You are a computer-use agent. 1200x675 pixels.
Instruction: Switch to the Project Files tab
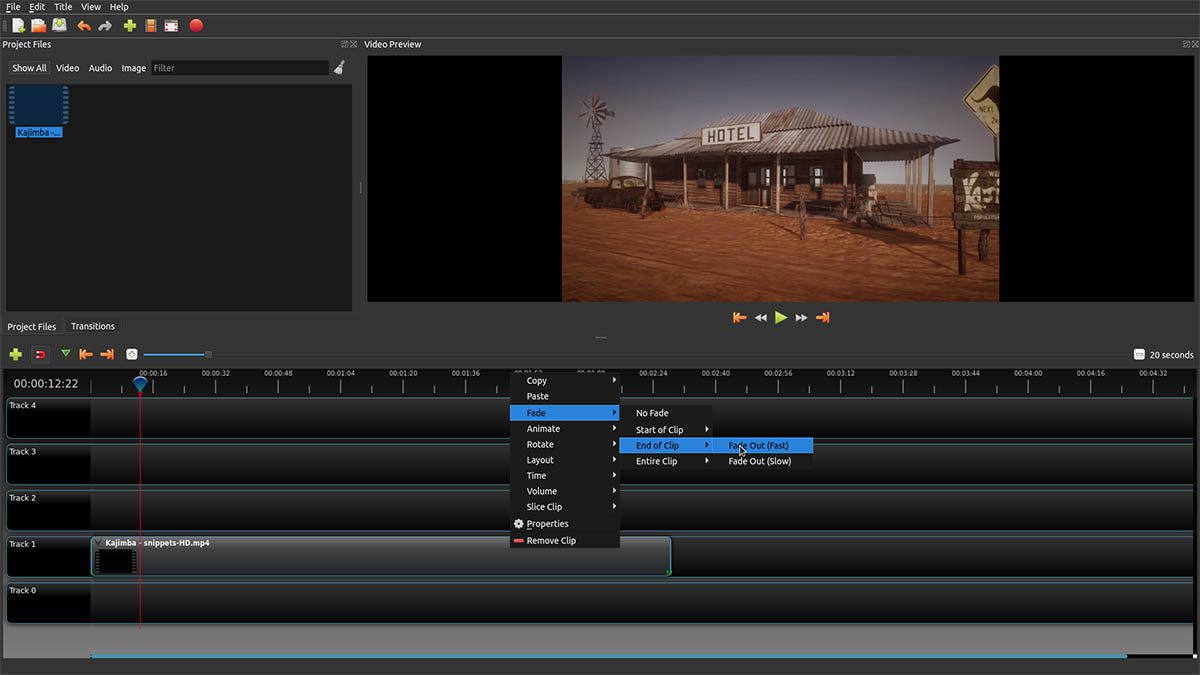pos(32,326)
